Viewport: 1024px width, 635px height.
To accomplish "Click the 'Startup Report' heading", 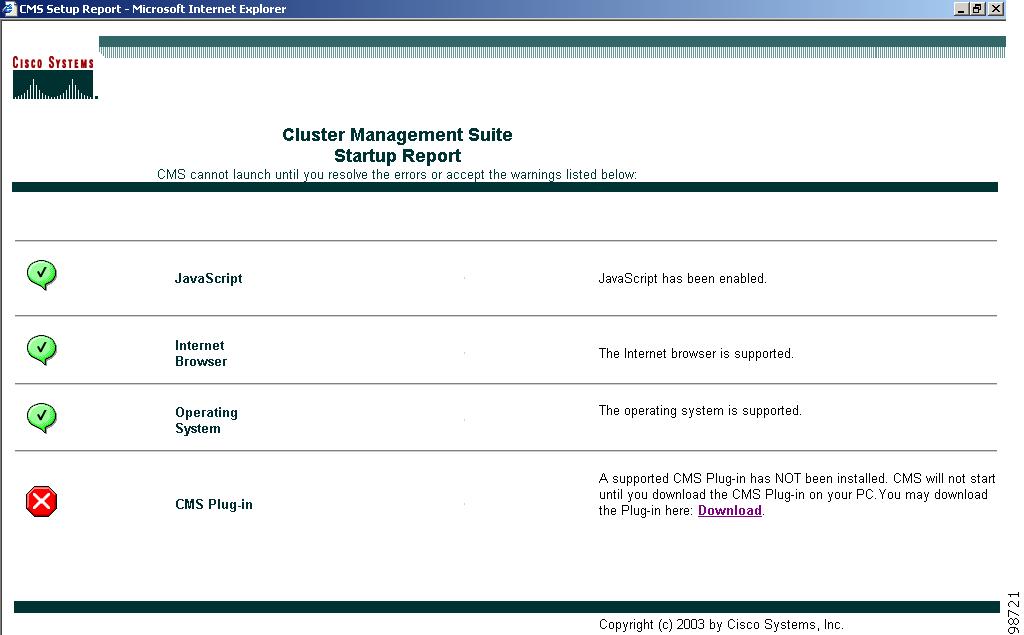I will tap(397, 155).
